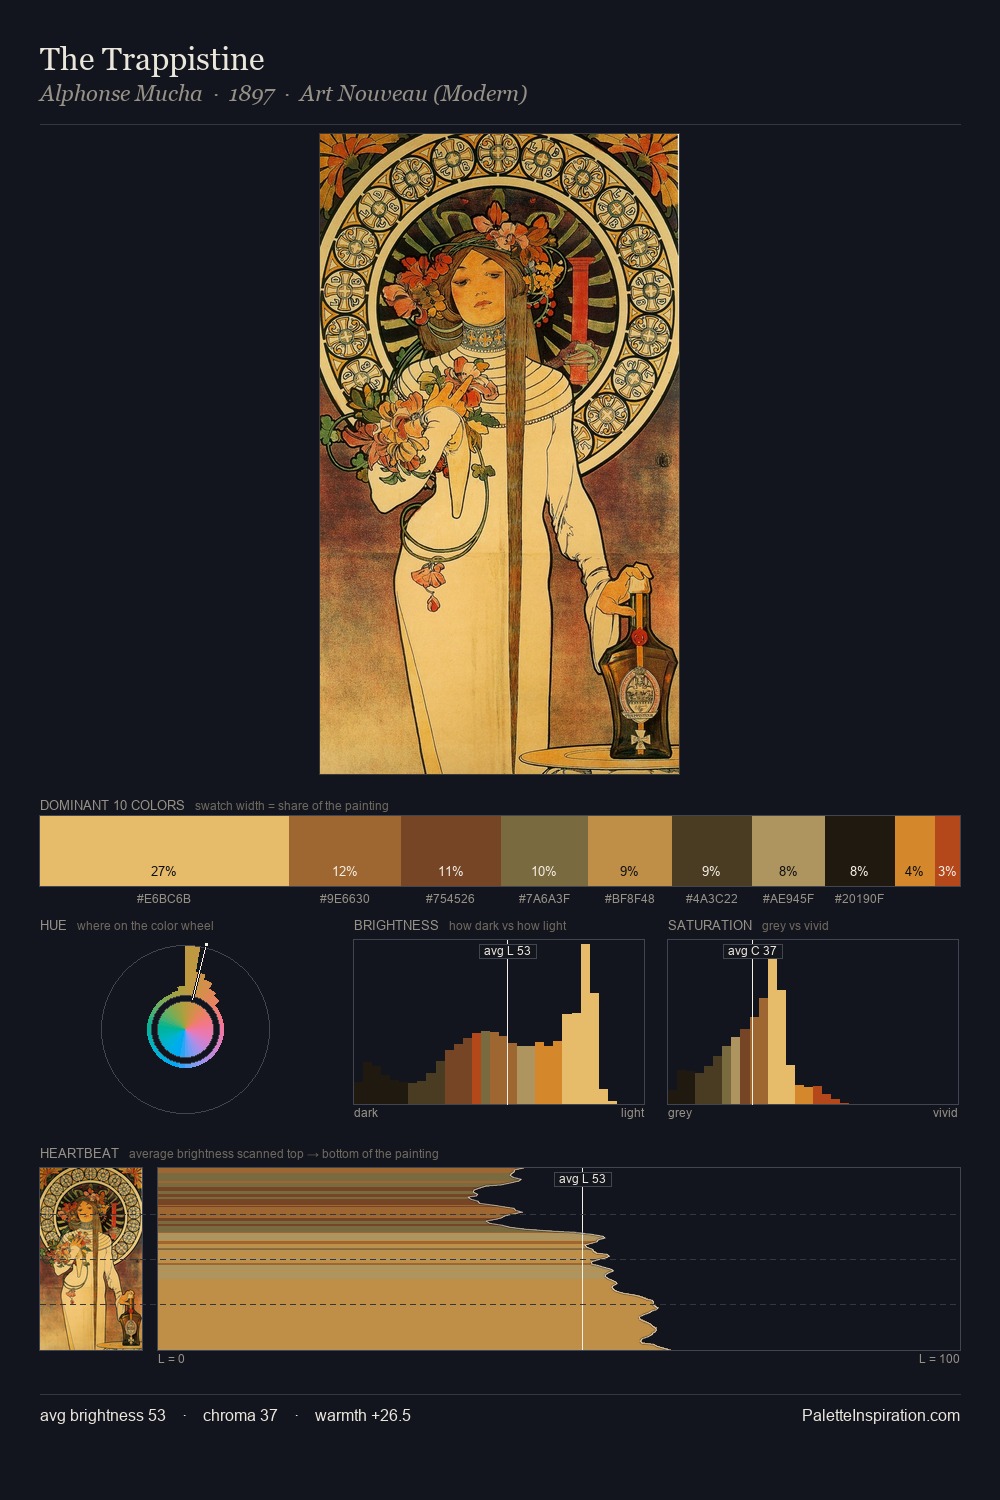Click footer stat "chroma 37"
The image size is (1000, 1500).
240,1415
